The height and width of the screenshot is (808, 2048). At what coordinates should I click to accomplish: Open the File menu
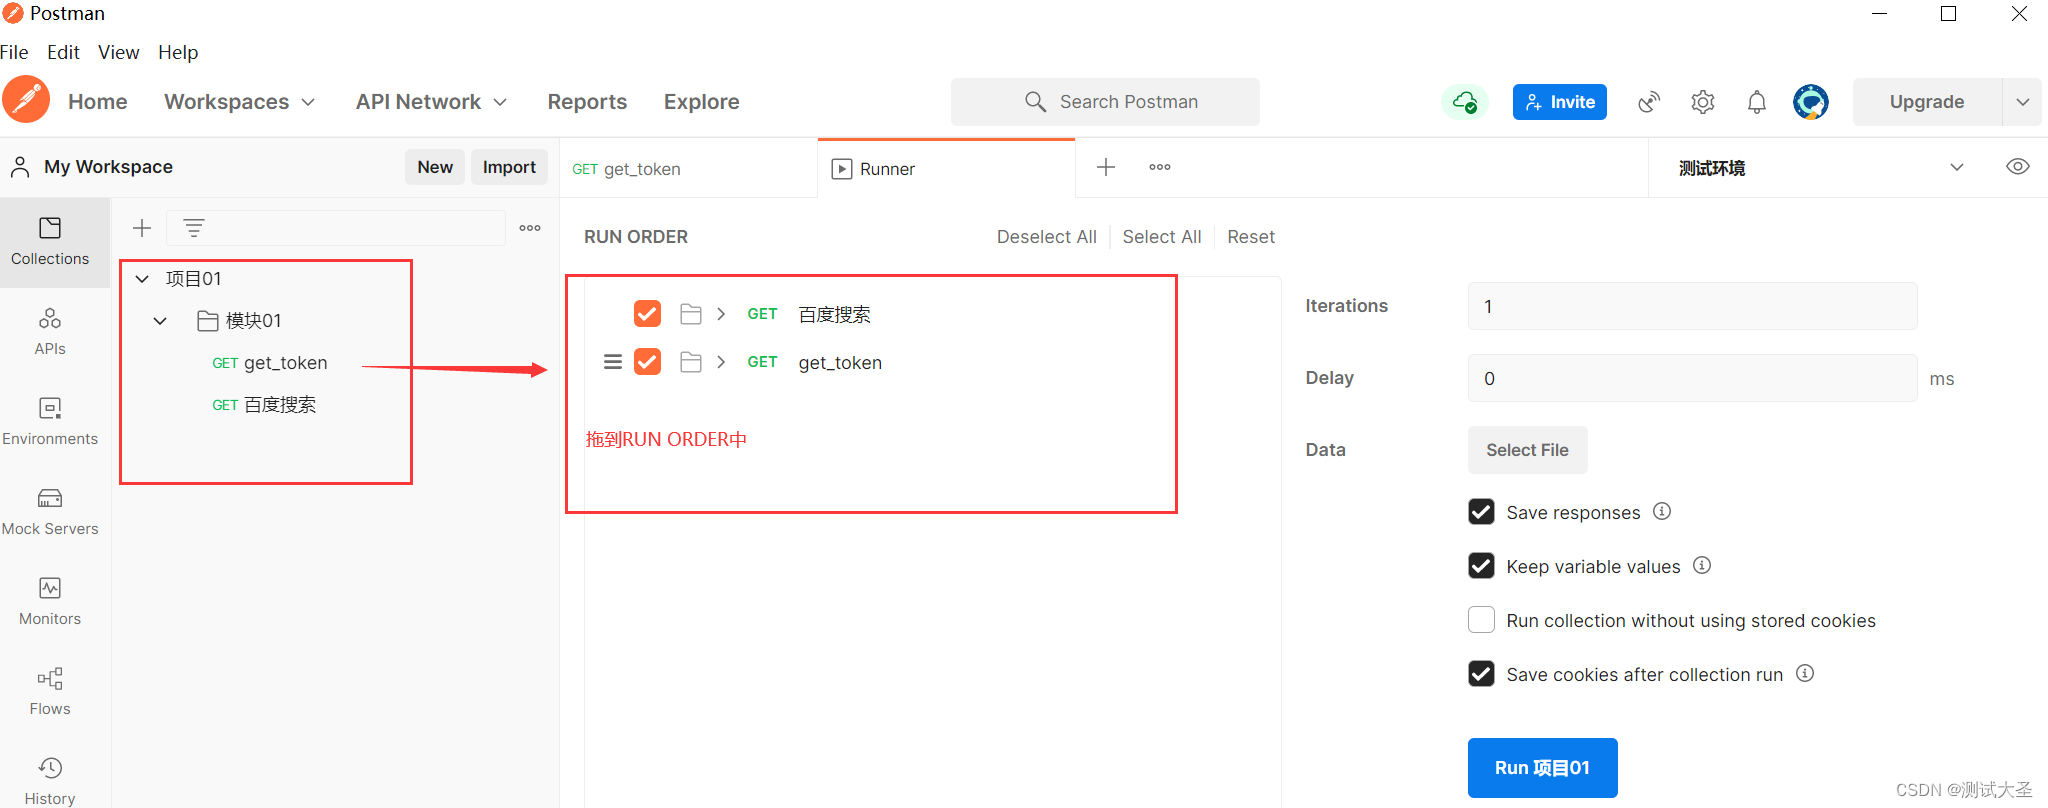pos(14,52)
